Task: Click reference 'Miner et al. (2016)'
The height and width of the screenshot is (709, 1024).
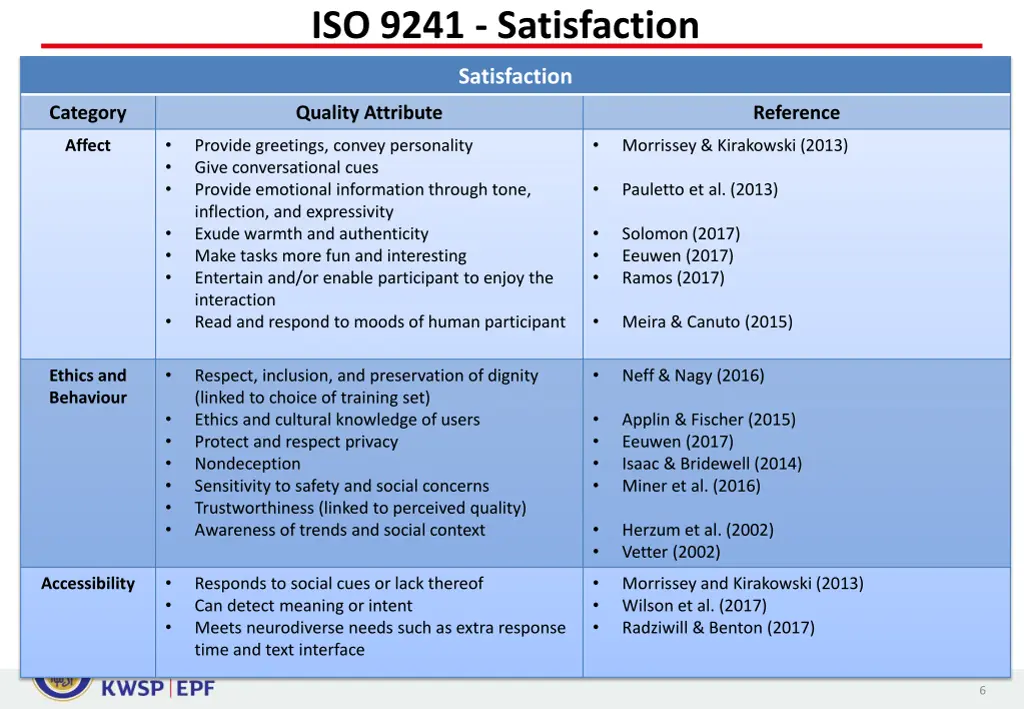Action: pos(691,486)
